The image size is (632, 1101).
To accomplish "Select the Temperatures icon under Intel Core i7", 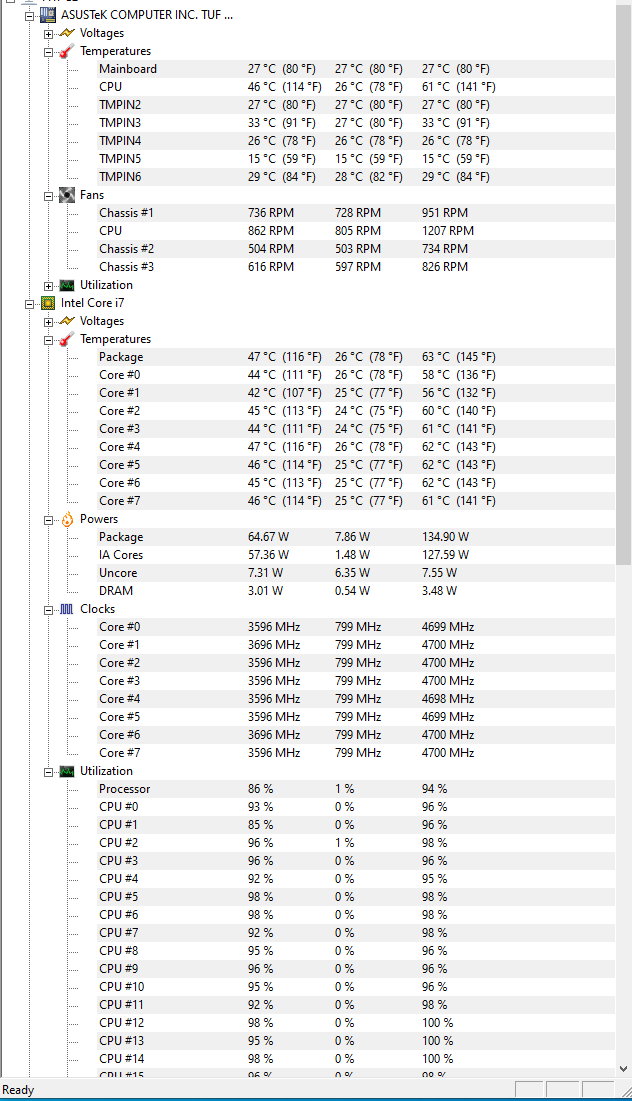I will (x=66, y=338).
